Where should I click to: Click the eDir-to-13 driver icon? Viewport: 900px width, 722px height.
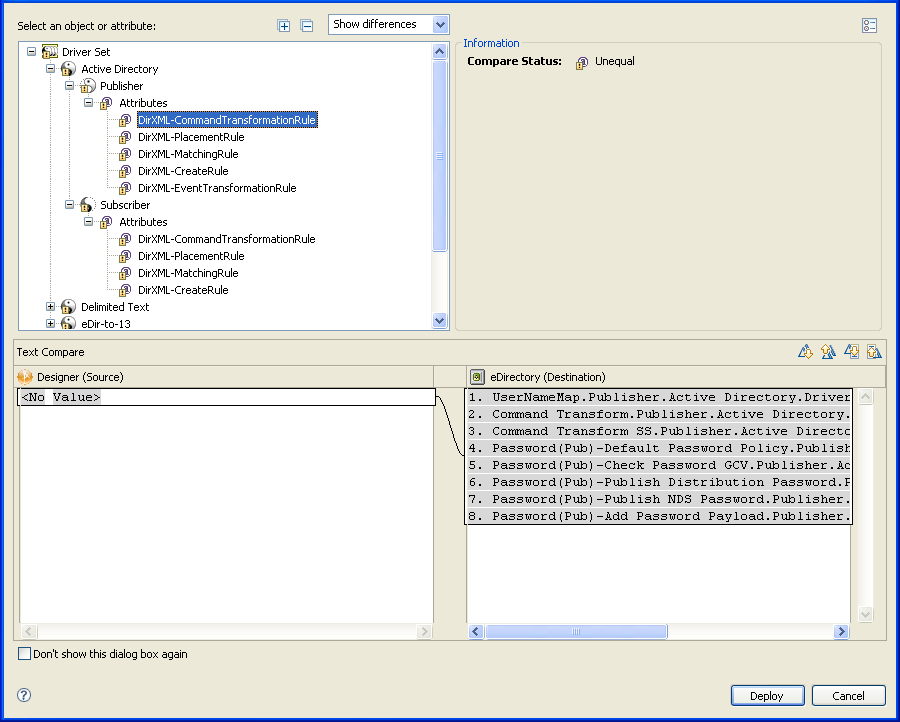(68, 323)
